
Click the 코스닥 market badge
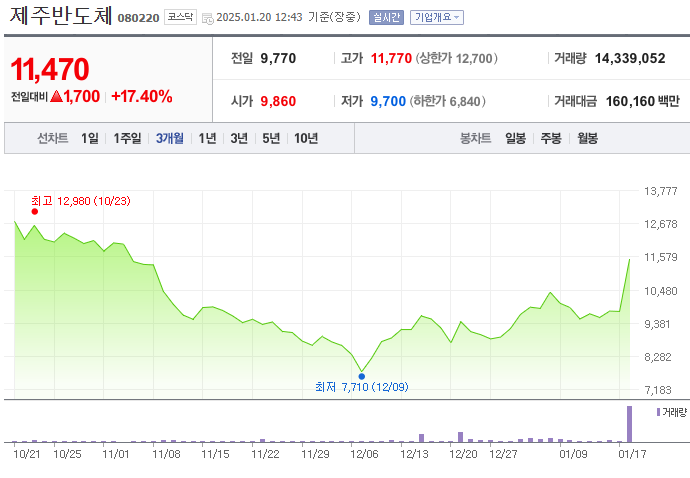[180, 17]
